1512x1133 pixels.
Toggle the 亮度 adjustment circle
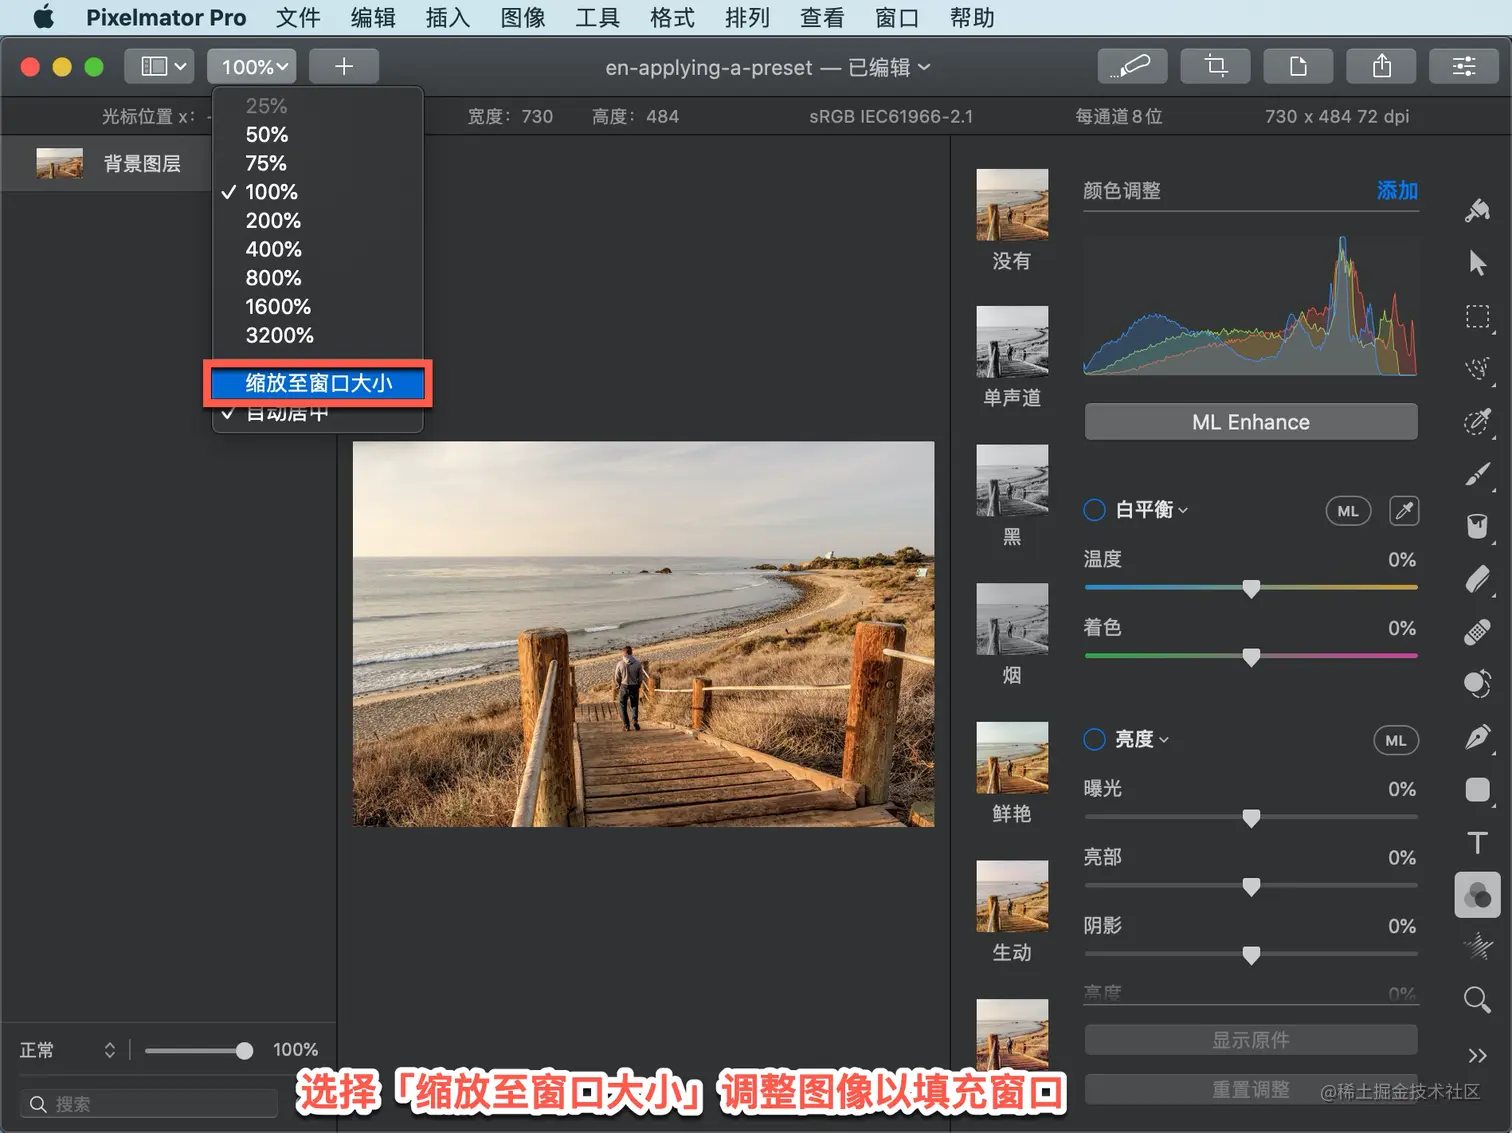tap(1095, 739)
